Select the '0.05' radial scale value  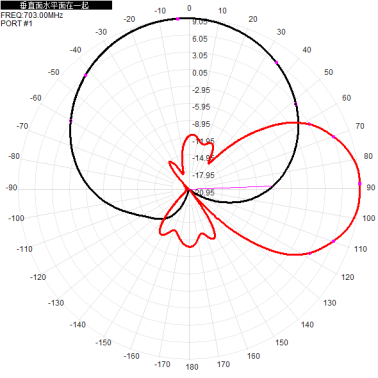point(200,73)
